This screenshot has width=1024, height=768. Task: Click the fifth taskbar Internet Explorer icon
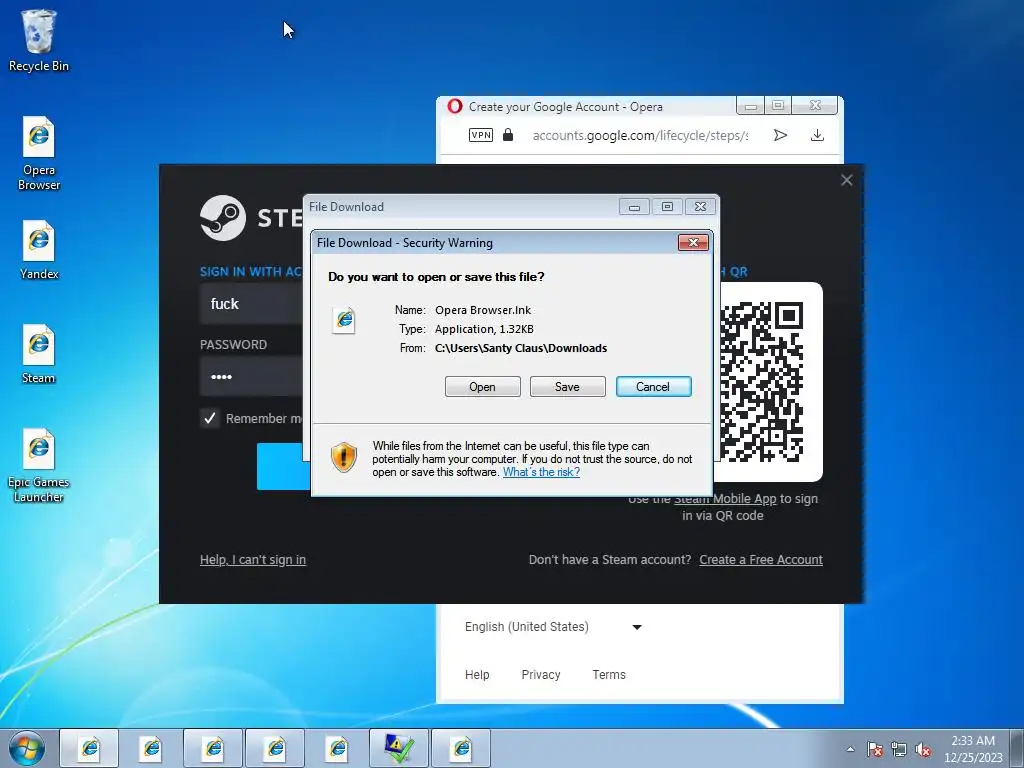click(x=337, y=748)
